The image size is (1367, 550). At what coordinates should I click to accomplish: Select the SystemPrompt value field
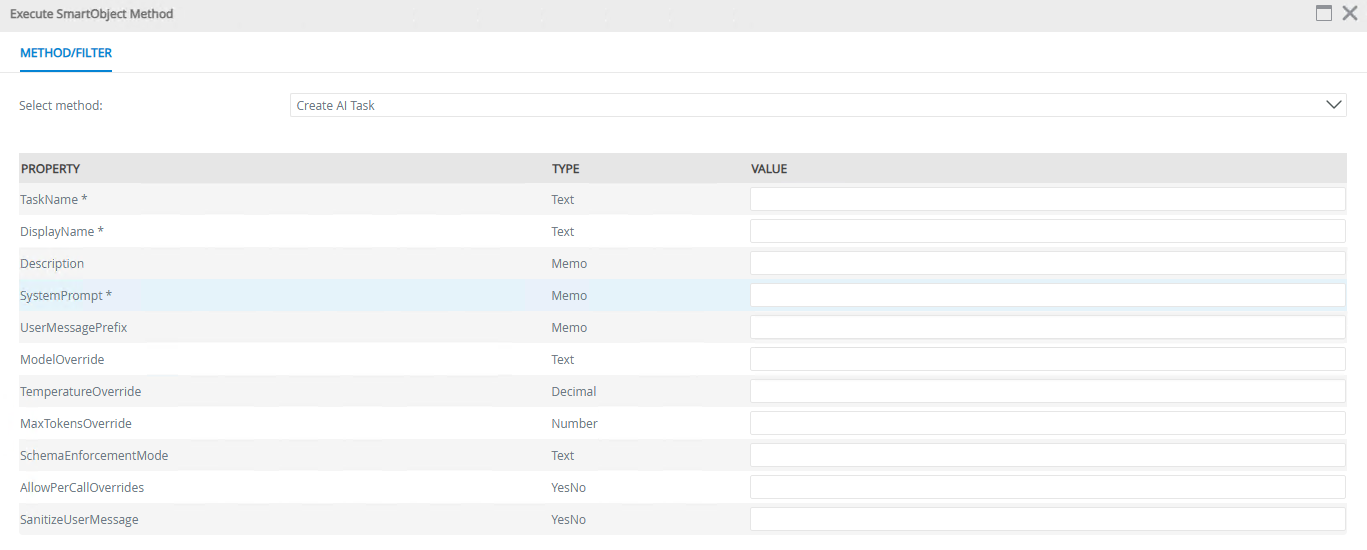tap(1047, 295)
